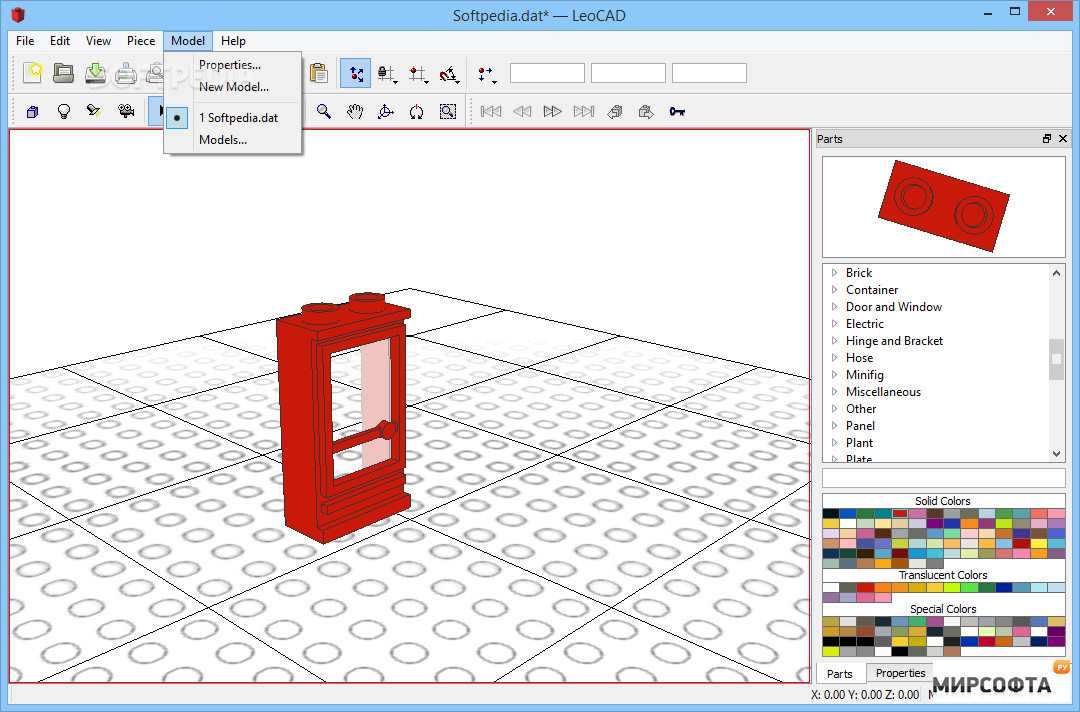Open the Models... dialog entry
This screenshot has width=1080, height=712.
coord(222,140)
